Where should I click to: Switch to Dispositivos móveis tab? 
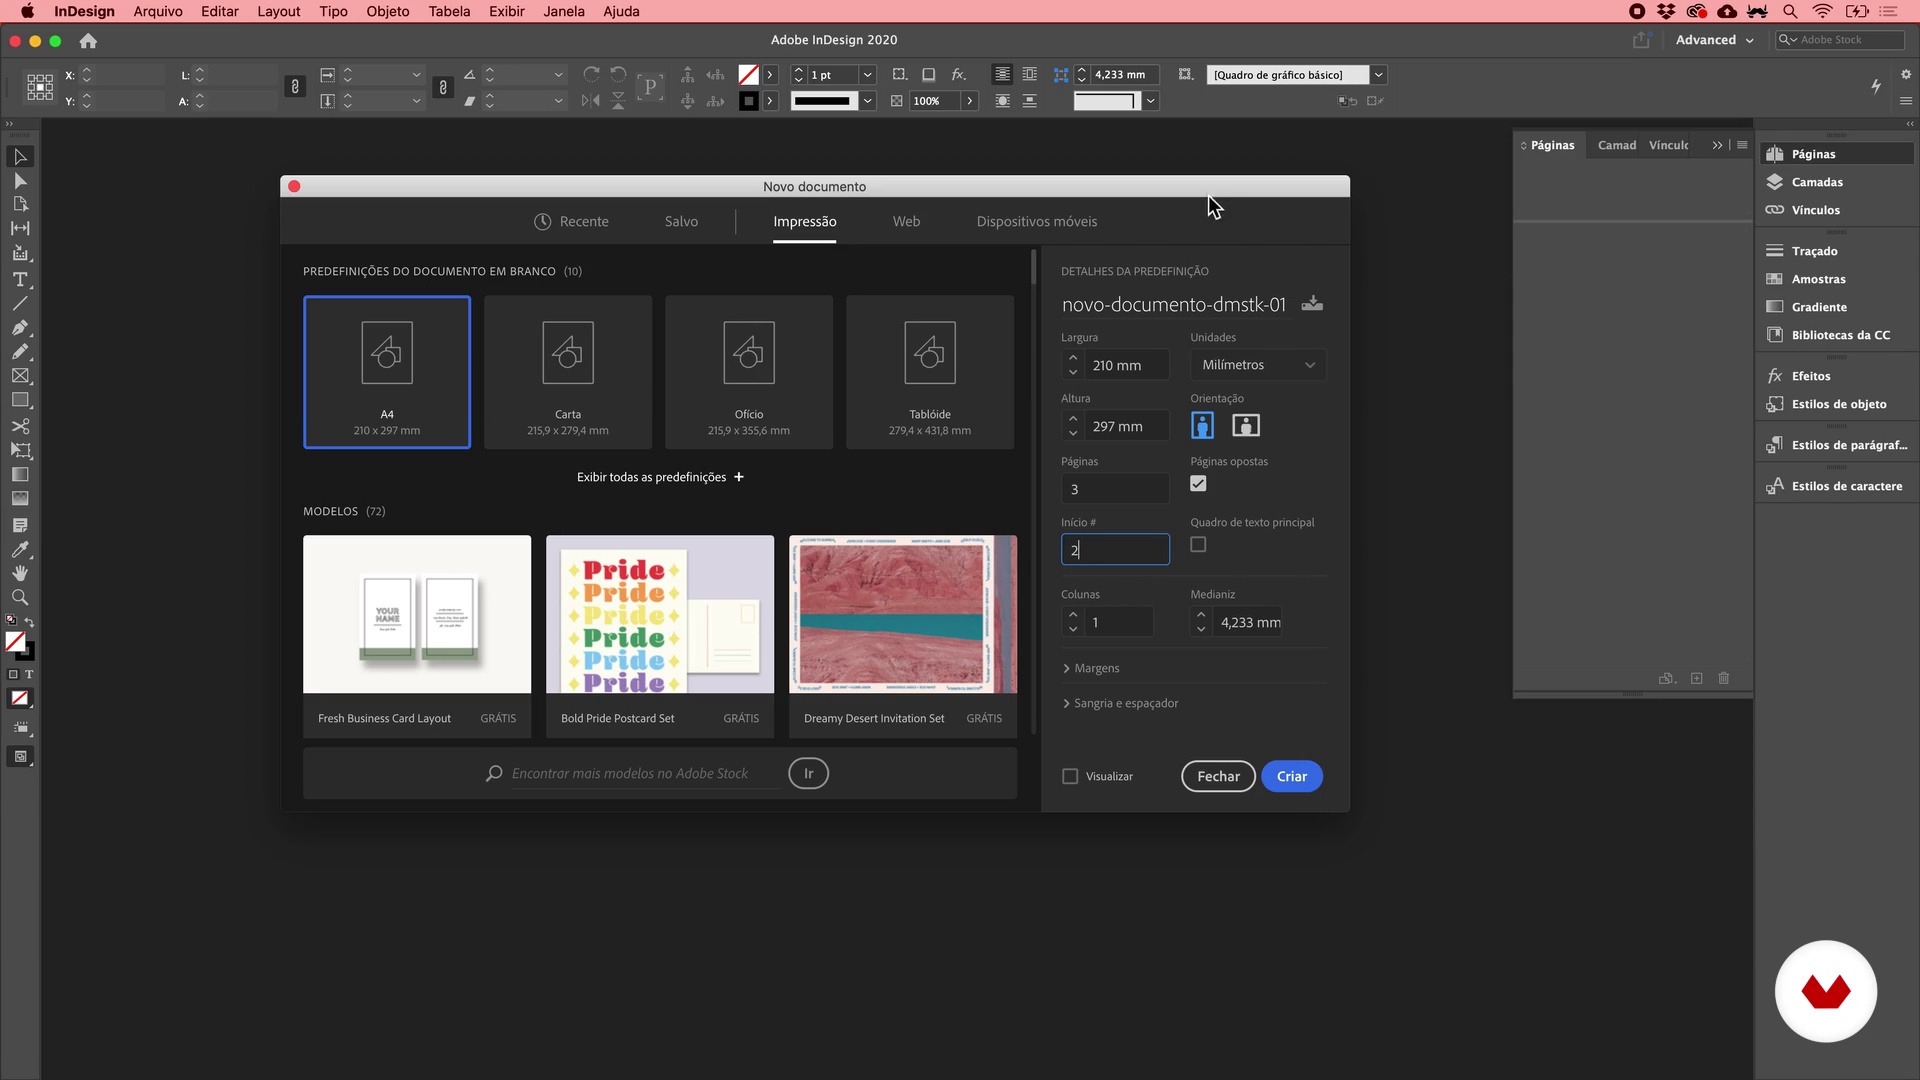coord(1036,222)
